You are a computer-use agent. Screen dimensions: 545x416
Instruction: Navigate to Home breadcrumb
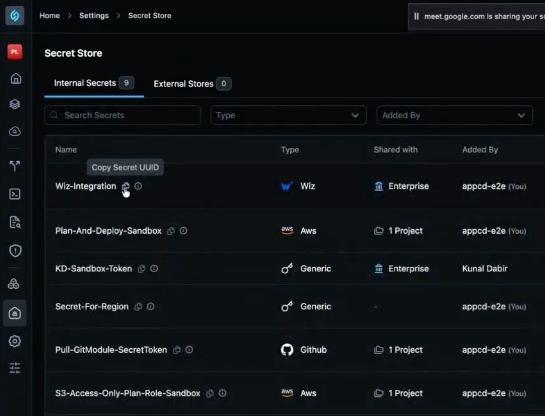50,16
